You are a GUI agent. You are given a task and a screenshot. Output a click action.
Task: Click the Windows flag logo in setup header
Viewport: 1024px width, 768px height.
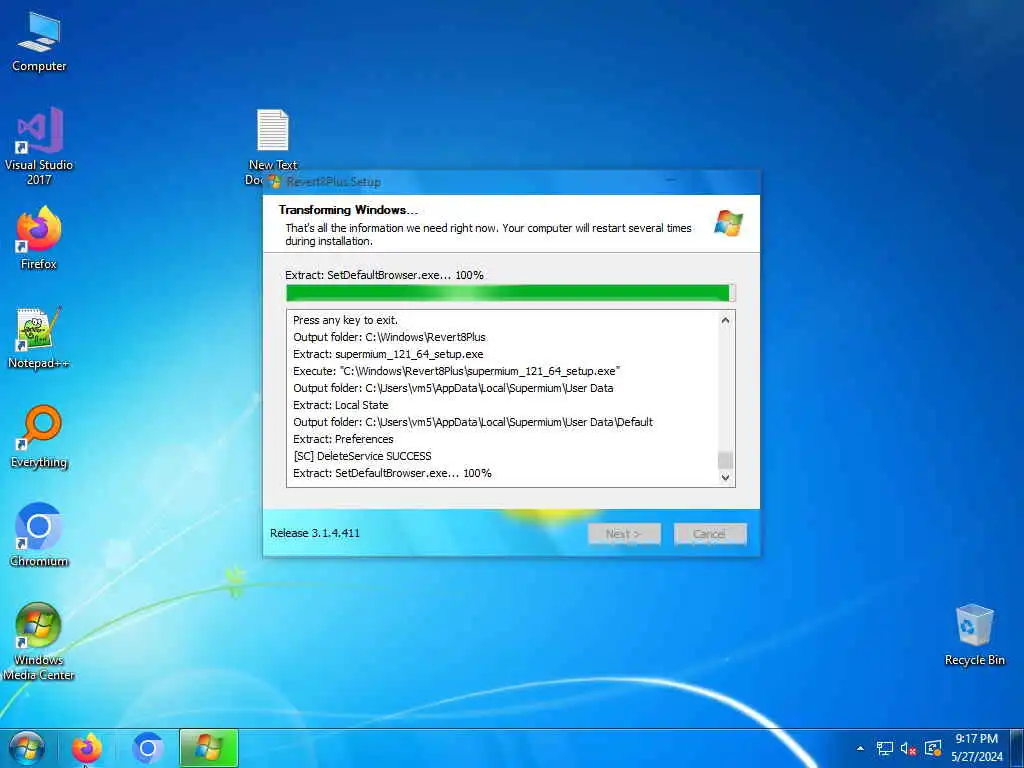click(x=728, y=223)
